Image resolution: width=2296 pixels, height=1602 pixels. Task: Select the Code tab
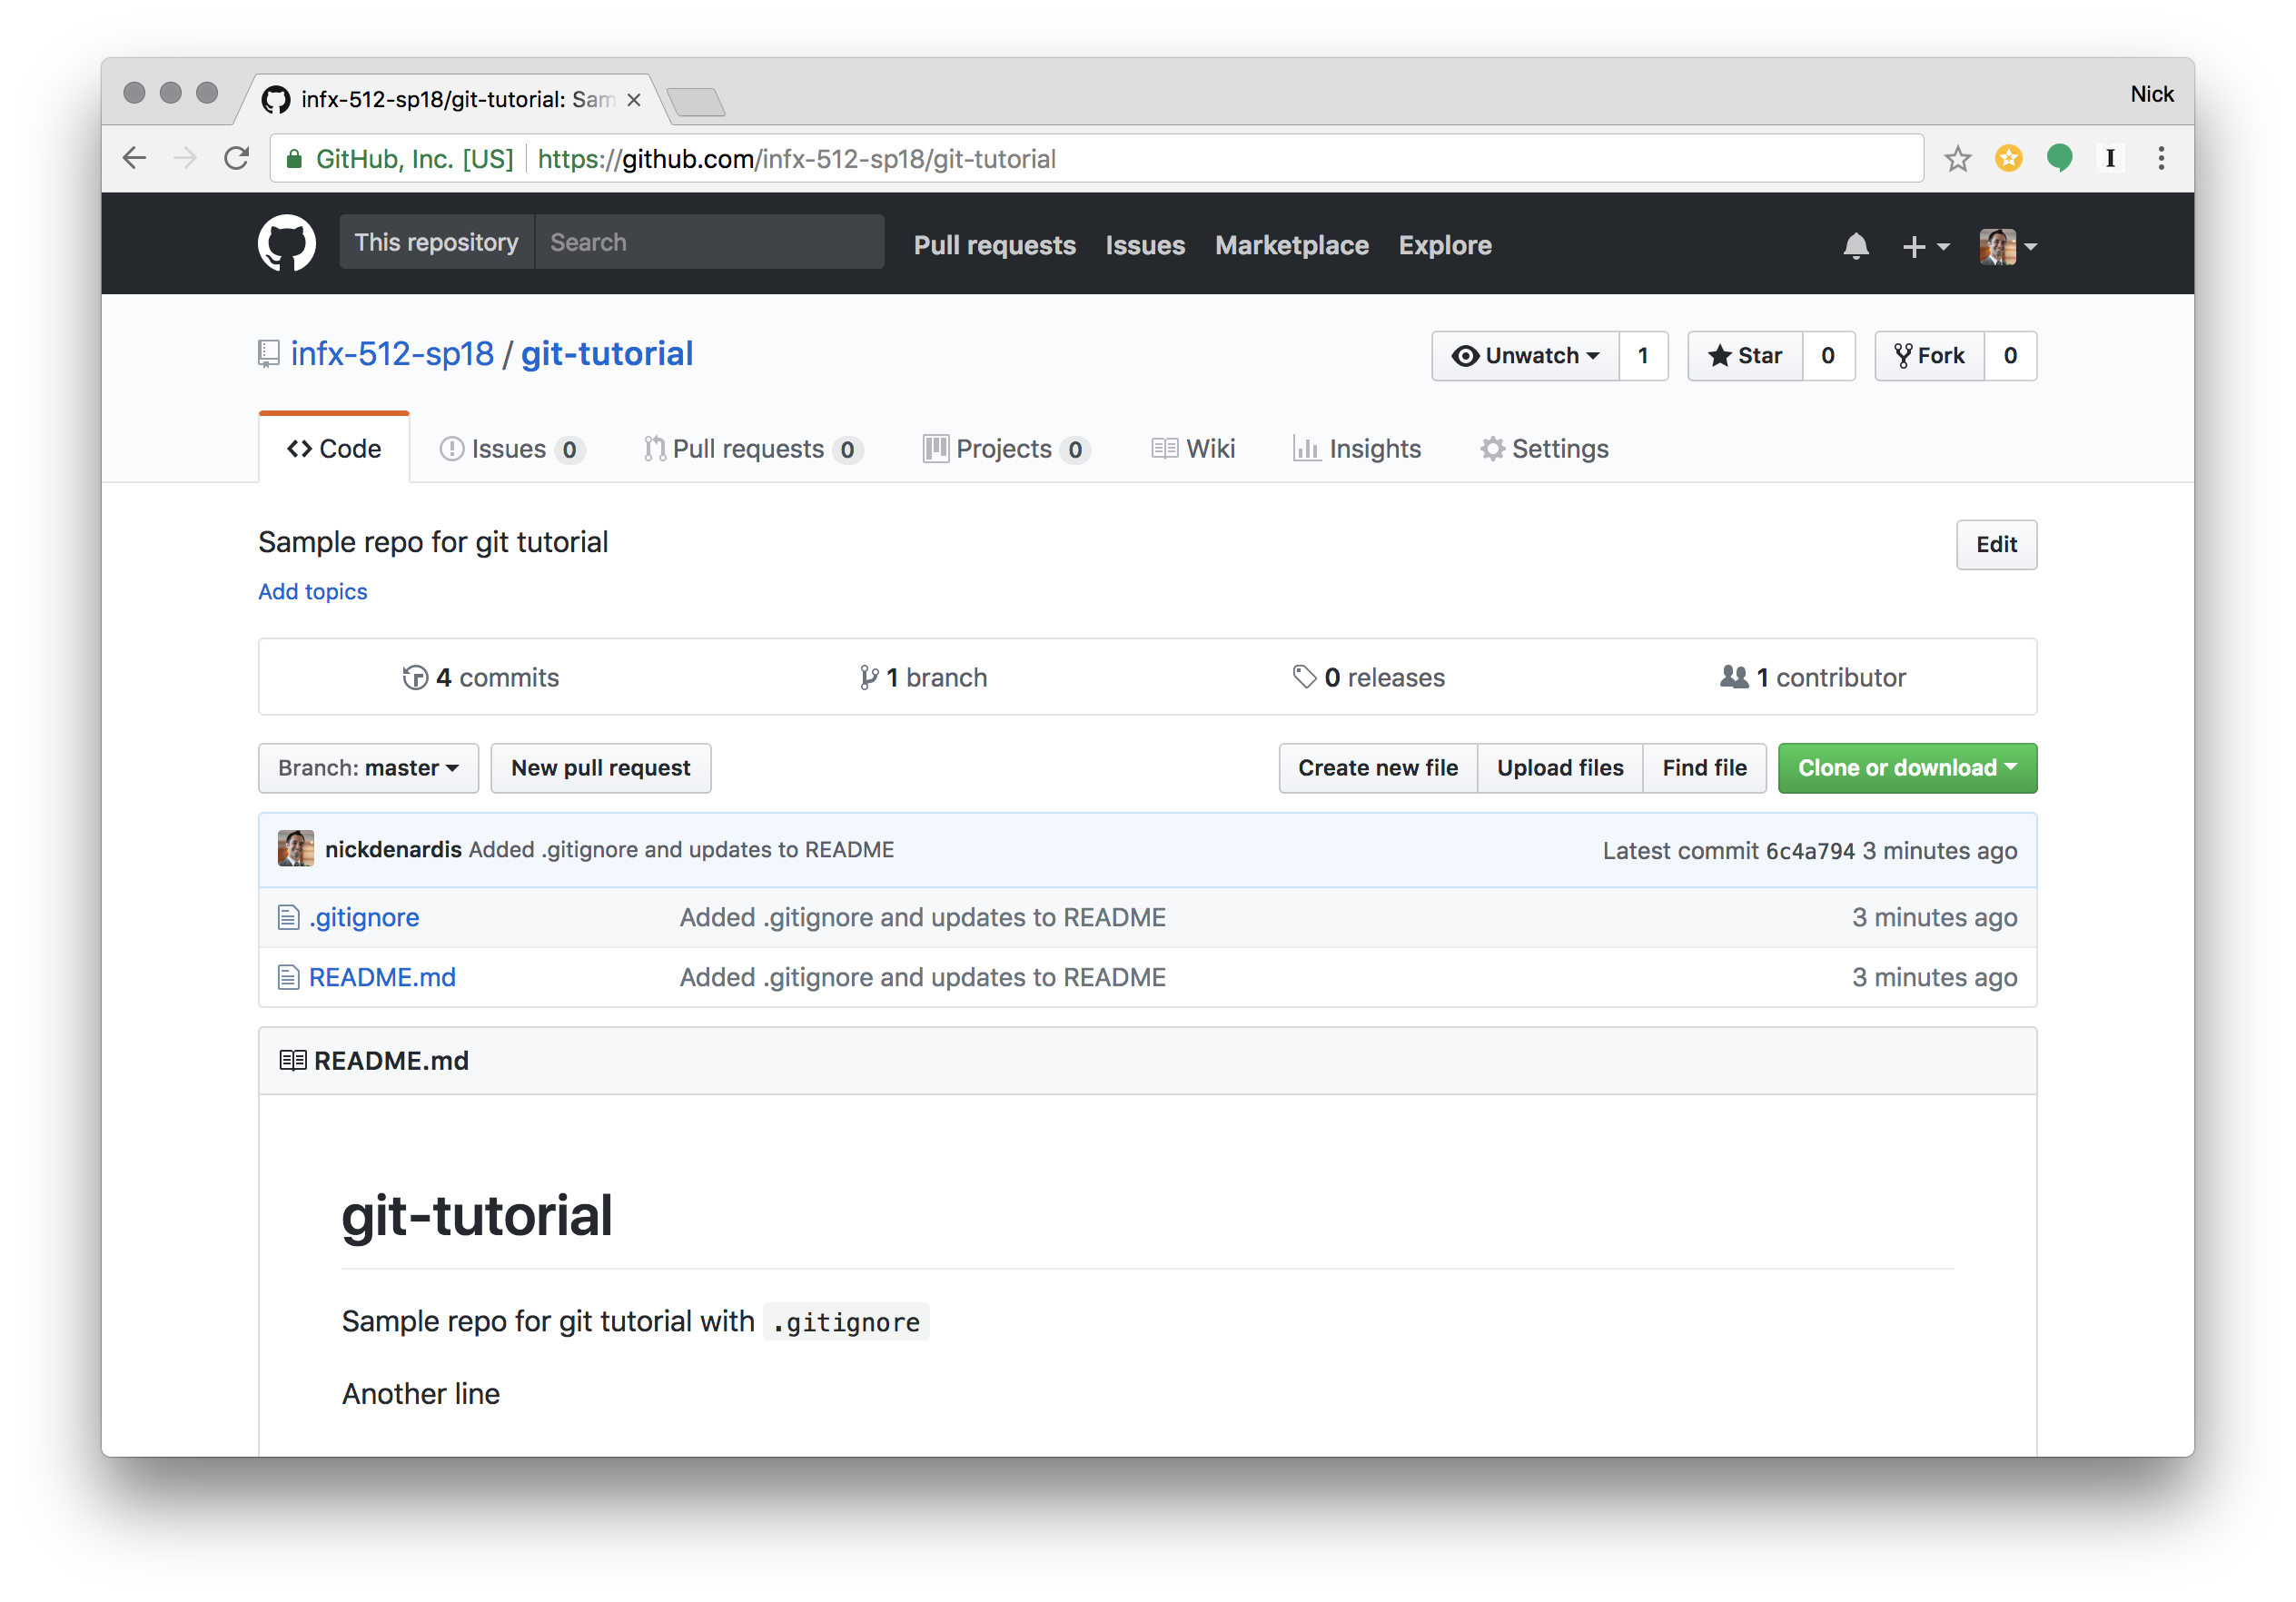tap(335, 449)
